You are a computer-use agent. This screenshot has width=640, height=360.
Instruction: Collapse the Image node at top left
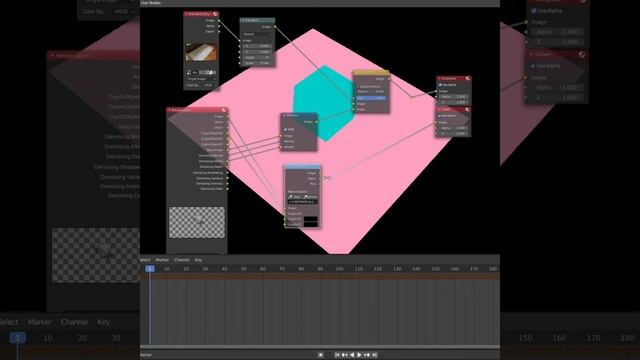point(186,14)
